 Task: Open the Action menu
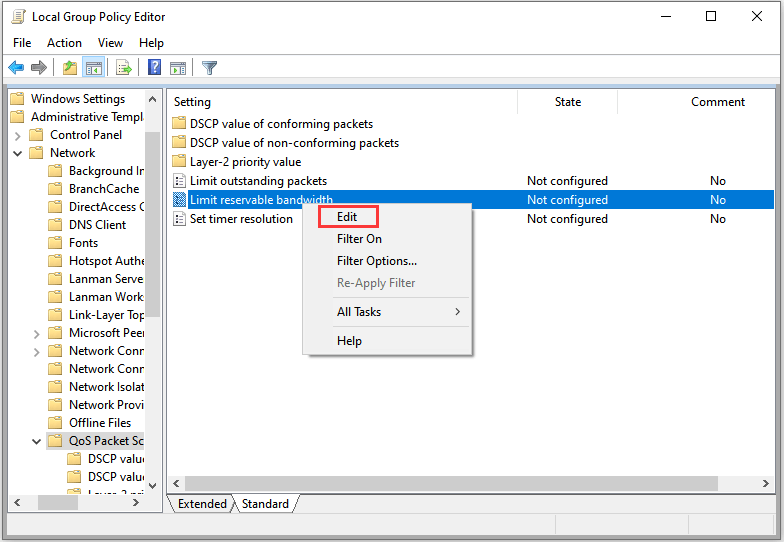pyautogui.click(x=64, y=43)
